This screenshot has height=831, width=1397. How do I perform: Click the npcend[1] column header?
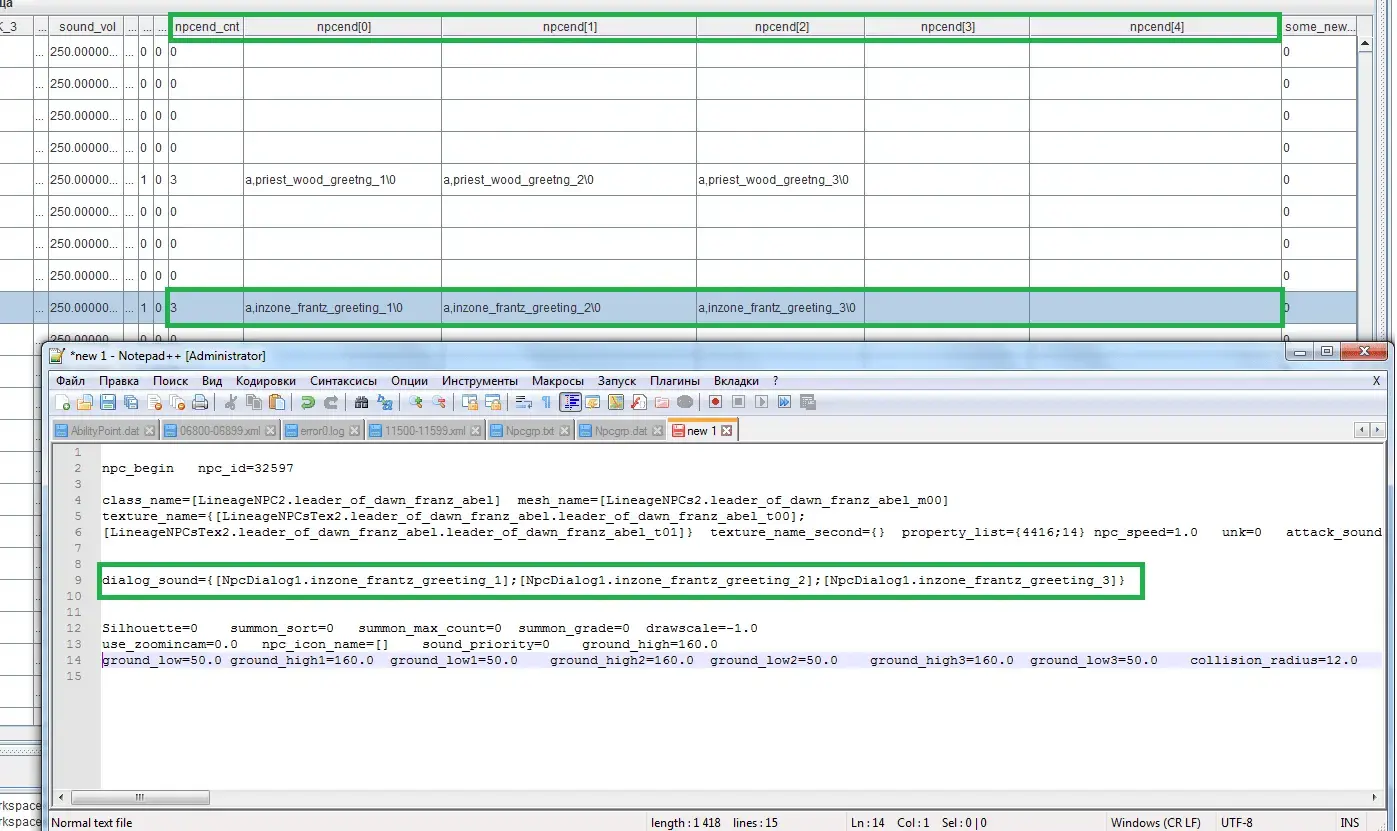coord(569,27)
